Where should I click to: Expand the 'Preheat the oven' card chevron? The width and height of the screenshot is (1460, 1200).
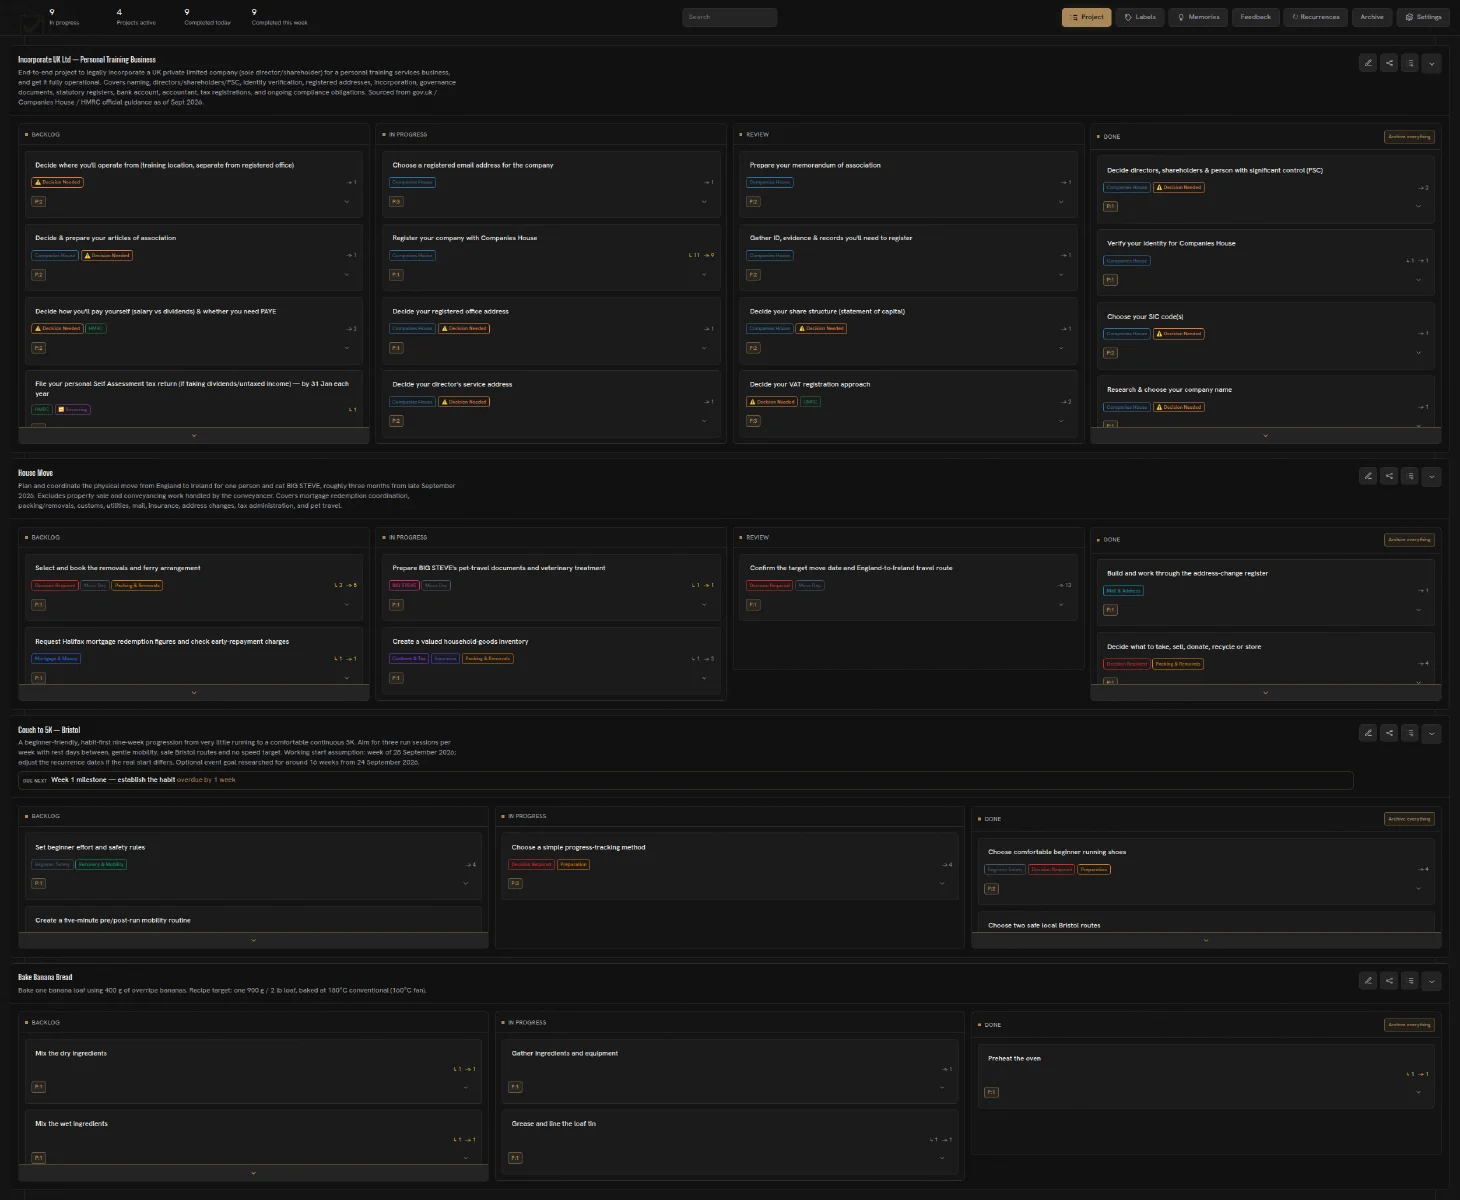1418,1092
